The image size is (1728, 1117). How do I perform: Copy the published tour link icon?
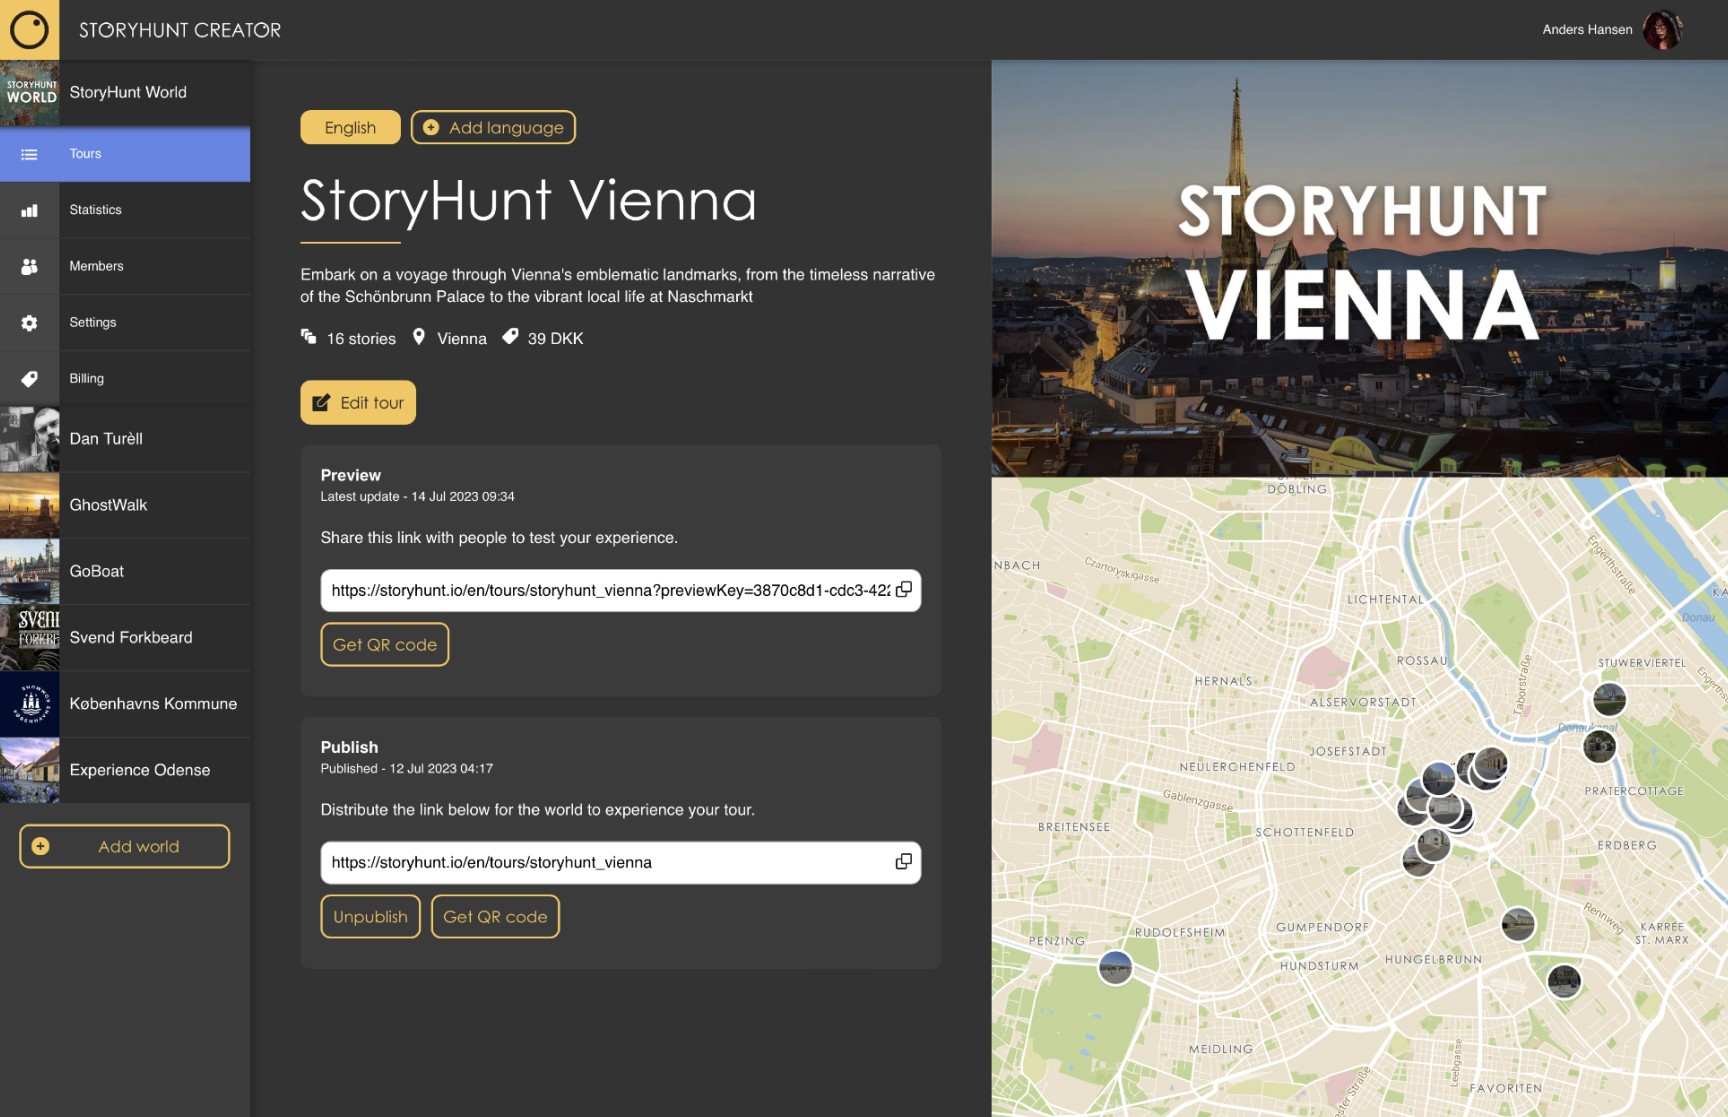pos(903,862)
